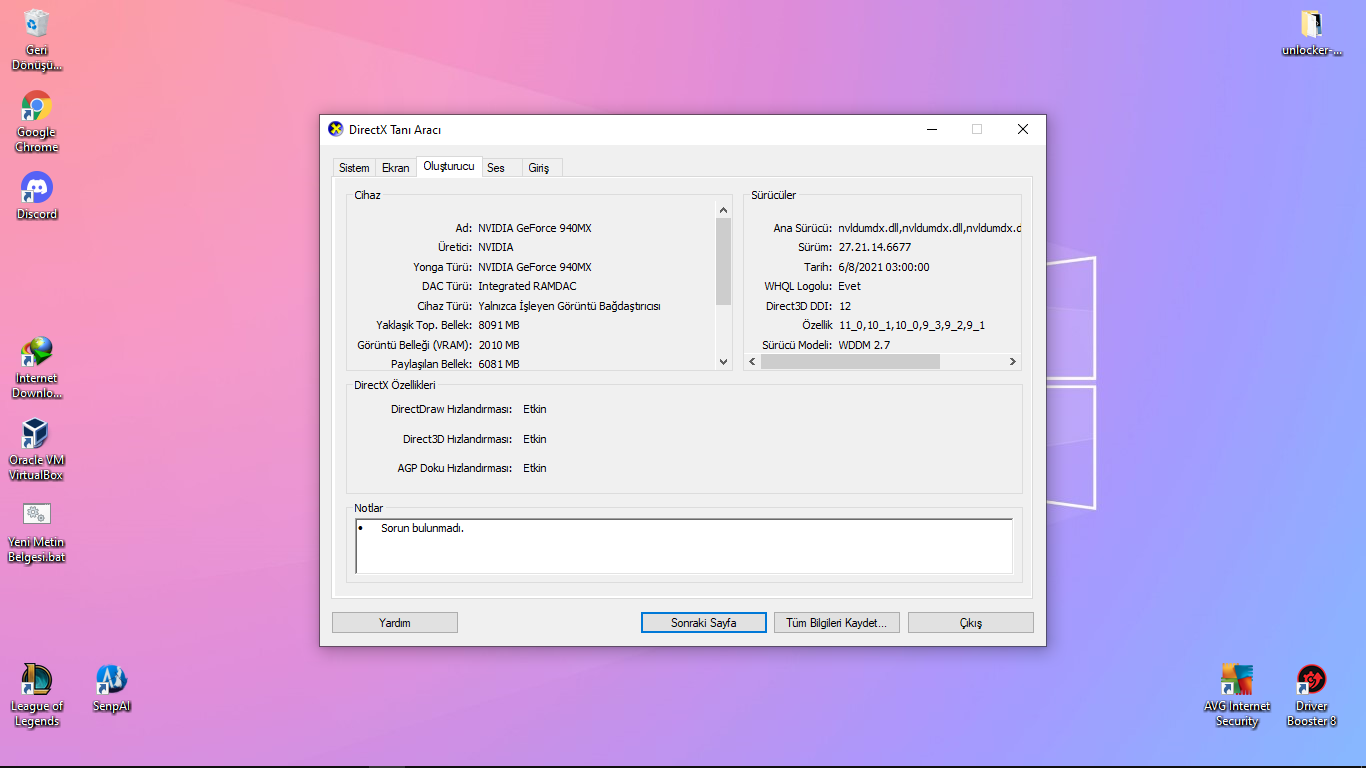Switch to the Sistem tab
This screenshot has width=1366, height=768.
[354, 168]
